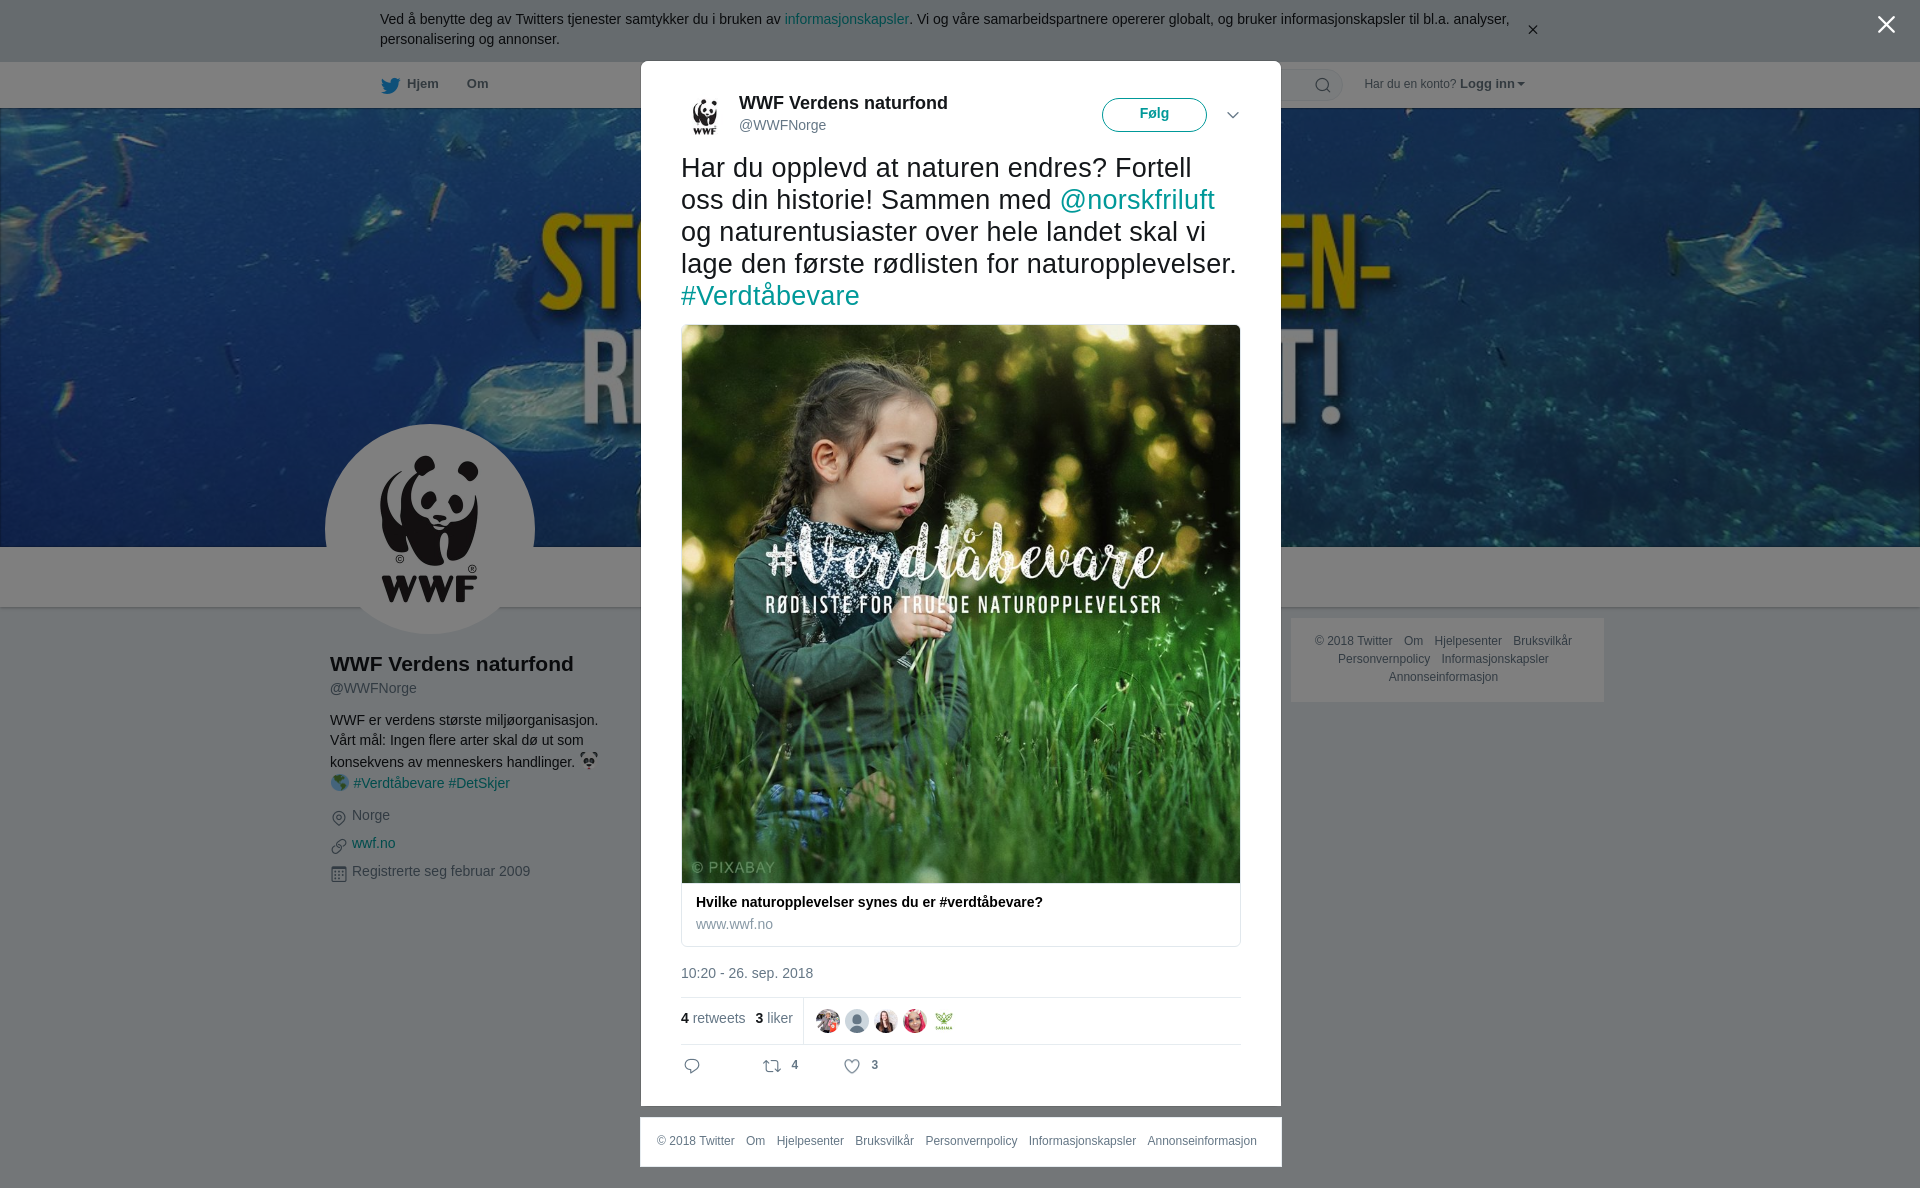Click the Twitter bird Hjem icon
1920x1188 pixels.
click(x=390, y=85)
